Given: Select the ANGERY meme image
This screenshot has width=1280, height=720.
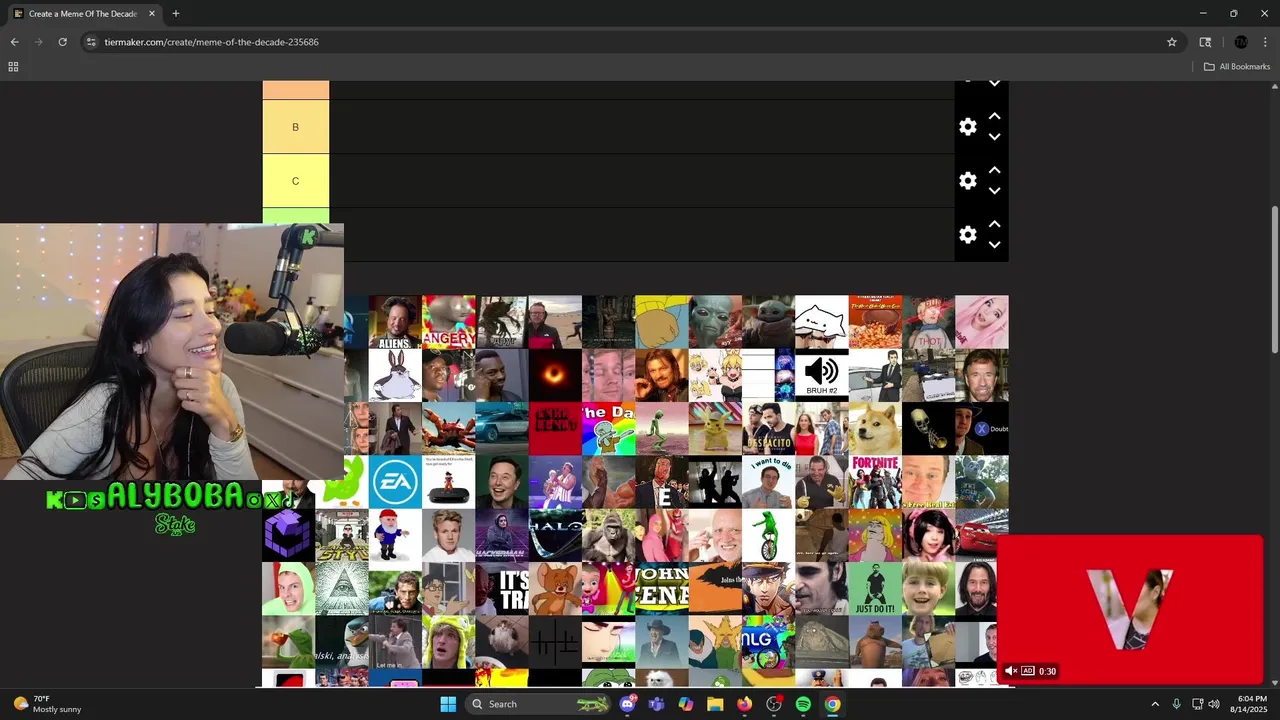Looking at the screenshot, I should (x=449, y=321).
